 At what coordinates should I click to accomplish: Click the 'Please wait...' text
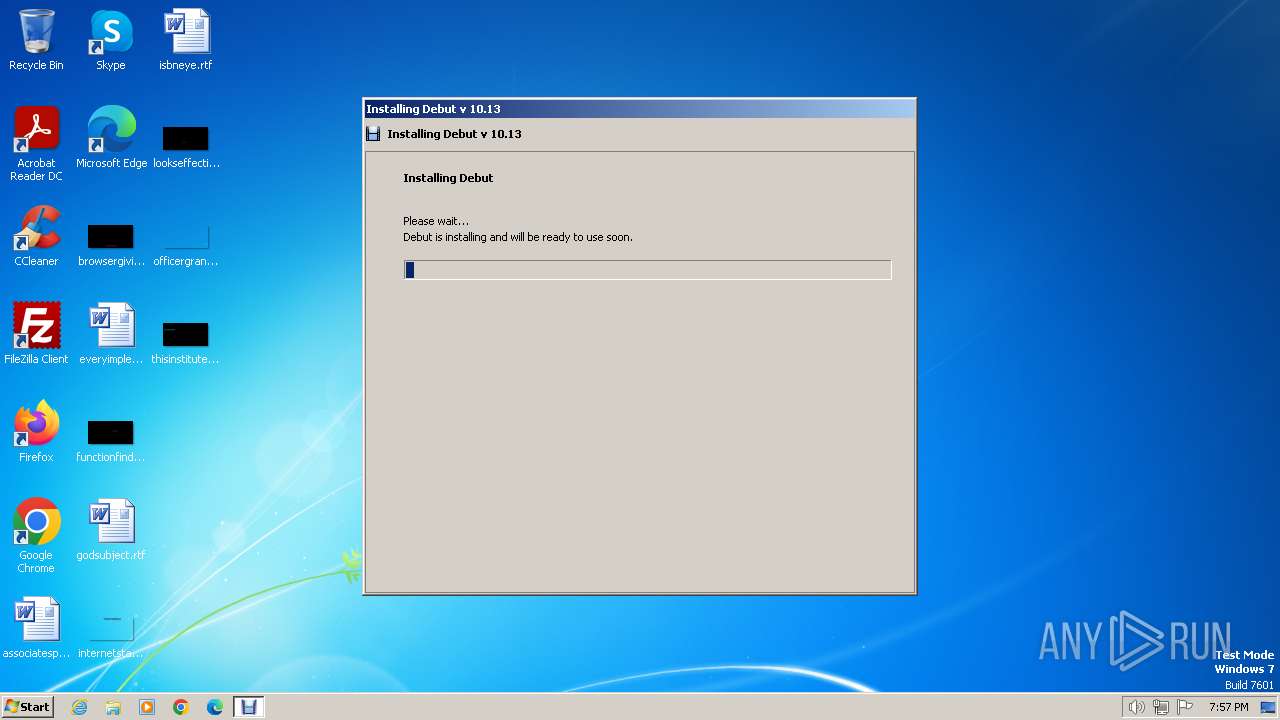pos(436,221)
